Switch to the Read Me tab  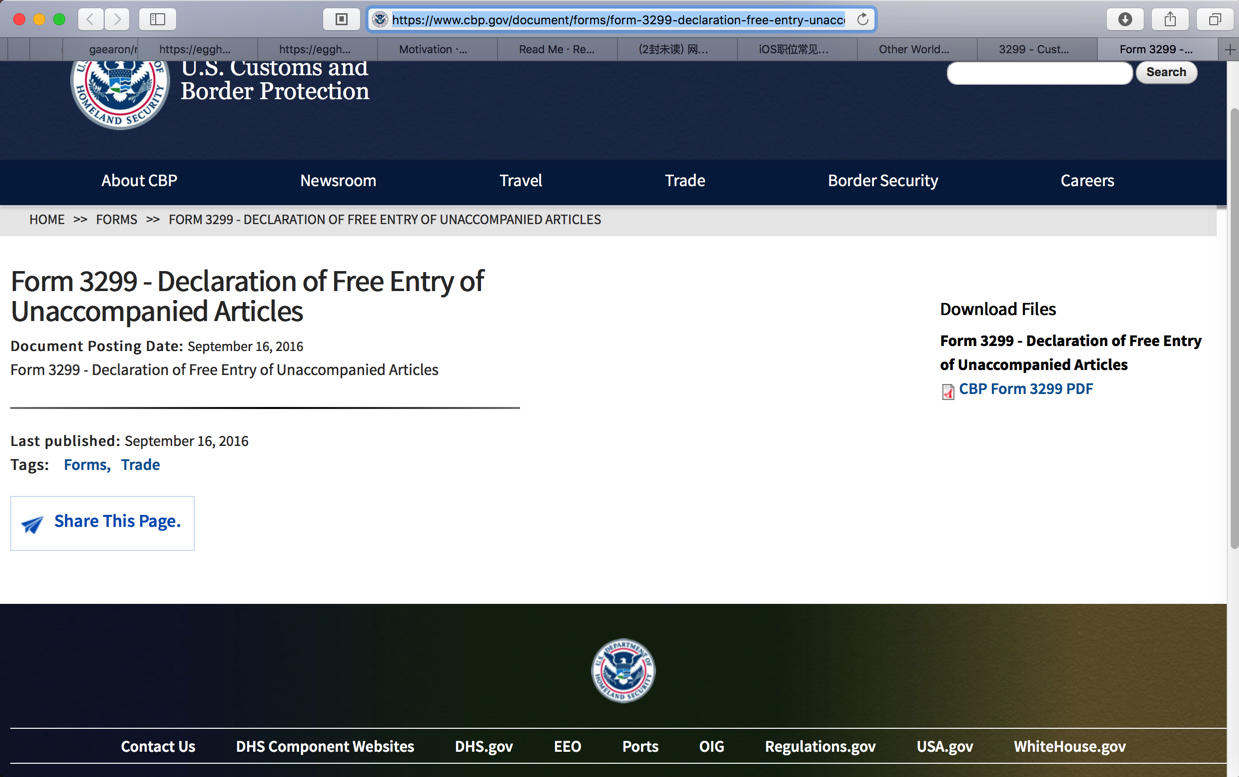click(x=557, y=49)
